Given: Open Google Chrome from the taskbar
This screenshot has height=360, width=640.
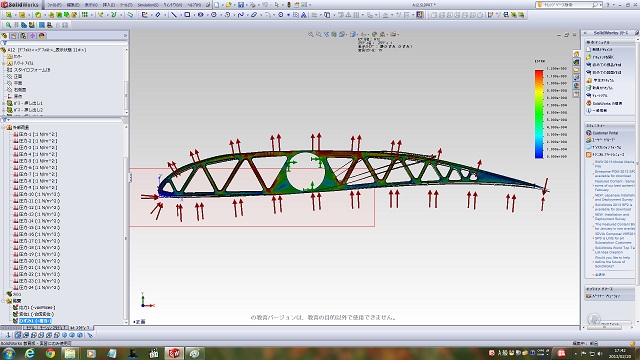Looking at the screenshot, I should pyautogui.click(x=50, y=353).
